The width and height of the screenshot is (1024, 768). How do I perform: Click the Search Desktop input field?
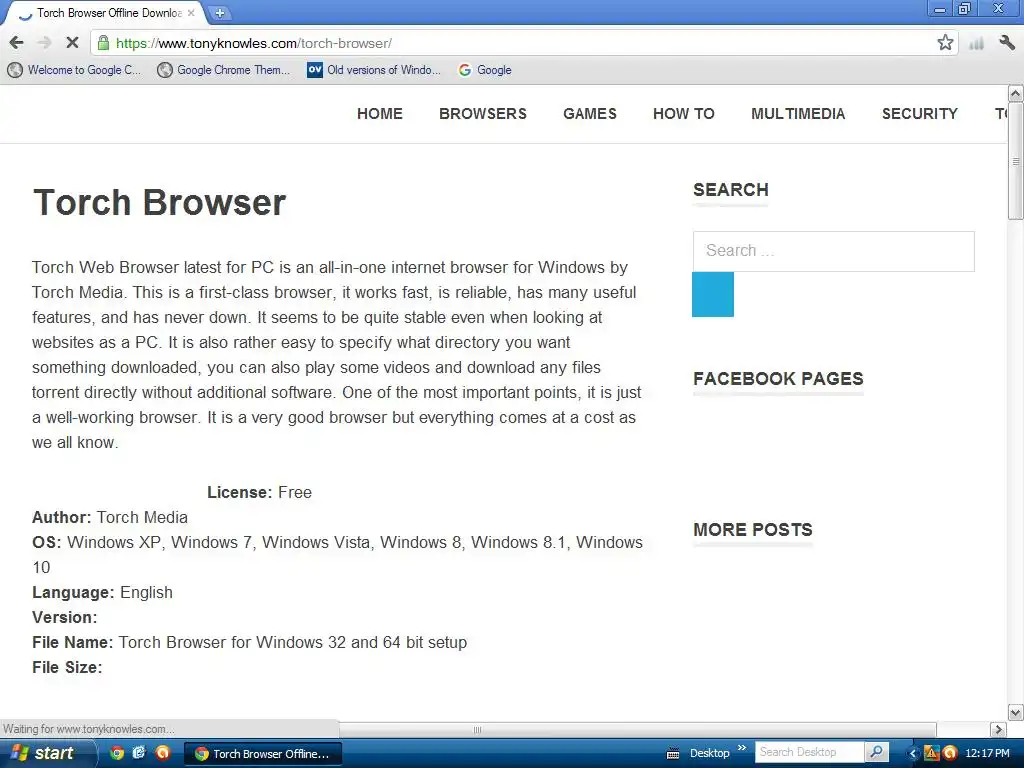coord(809,752)
